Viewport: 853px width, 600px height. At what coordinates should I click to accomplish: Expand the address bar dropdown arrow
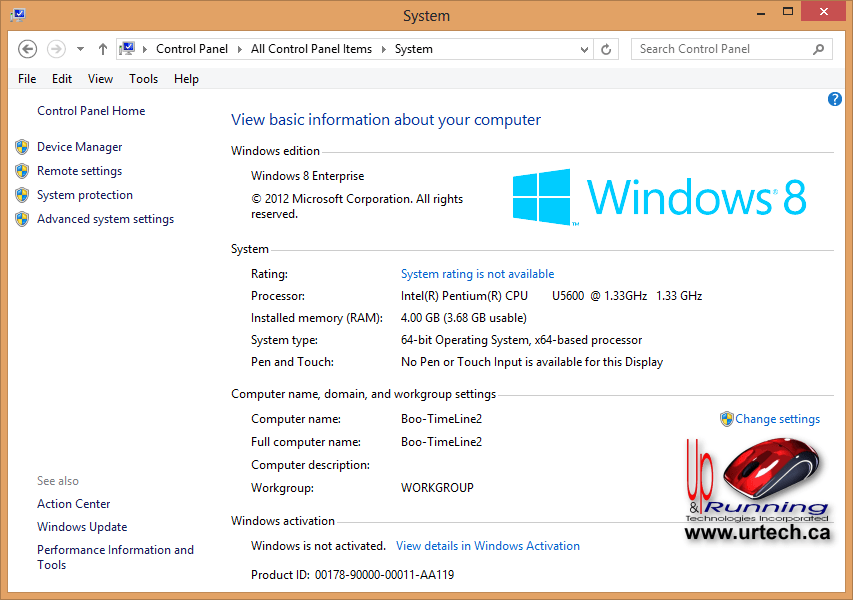point(584,48)
